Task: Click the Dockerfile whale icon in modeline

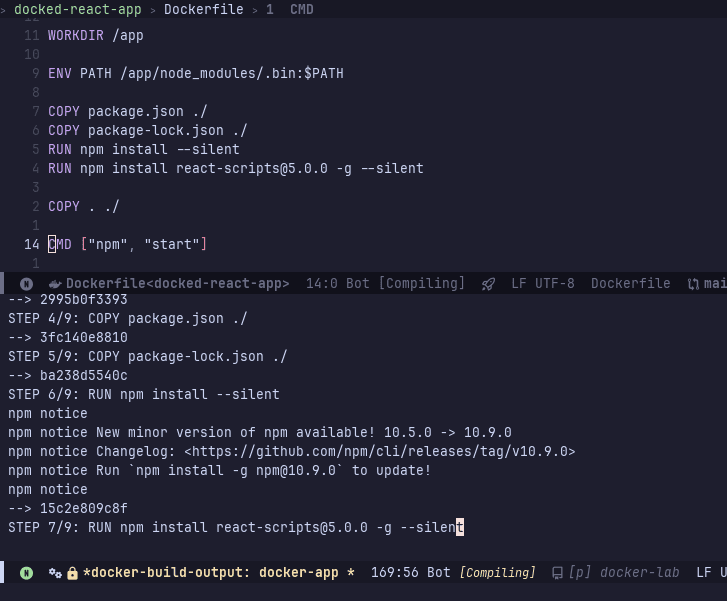Action: pos(55,284)
